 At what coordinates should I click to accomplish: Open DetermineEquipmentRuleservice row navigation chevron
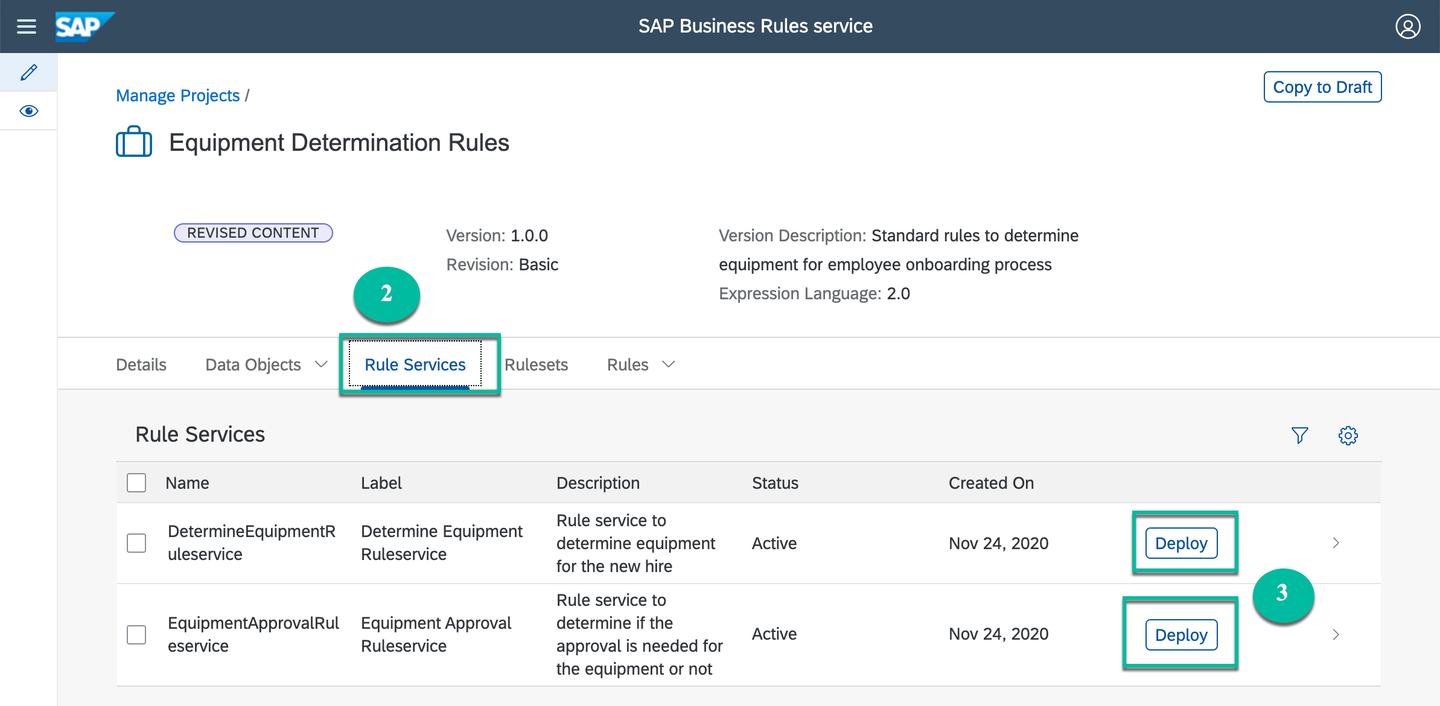tap(1336, 543)
